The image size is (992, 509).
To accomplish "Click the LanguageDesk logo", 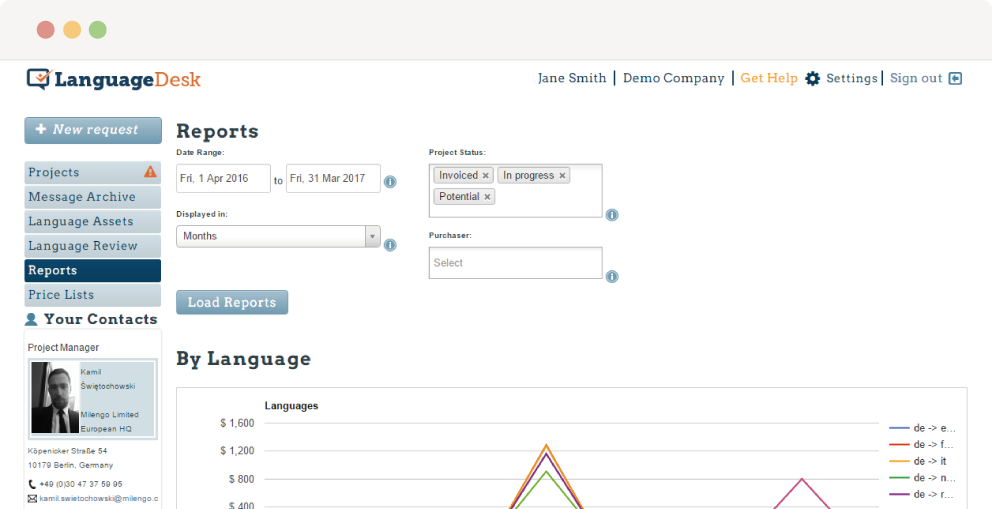I will 114,79.
